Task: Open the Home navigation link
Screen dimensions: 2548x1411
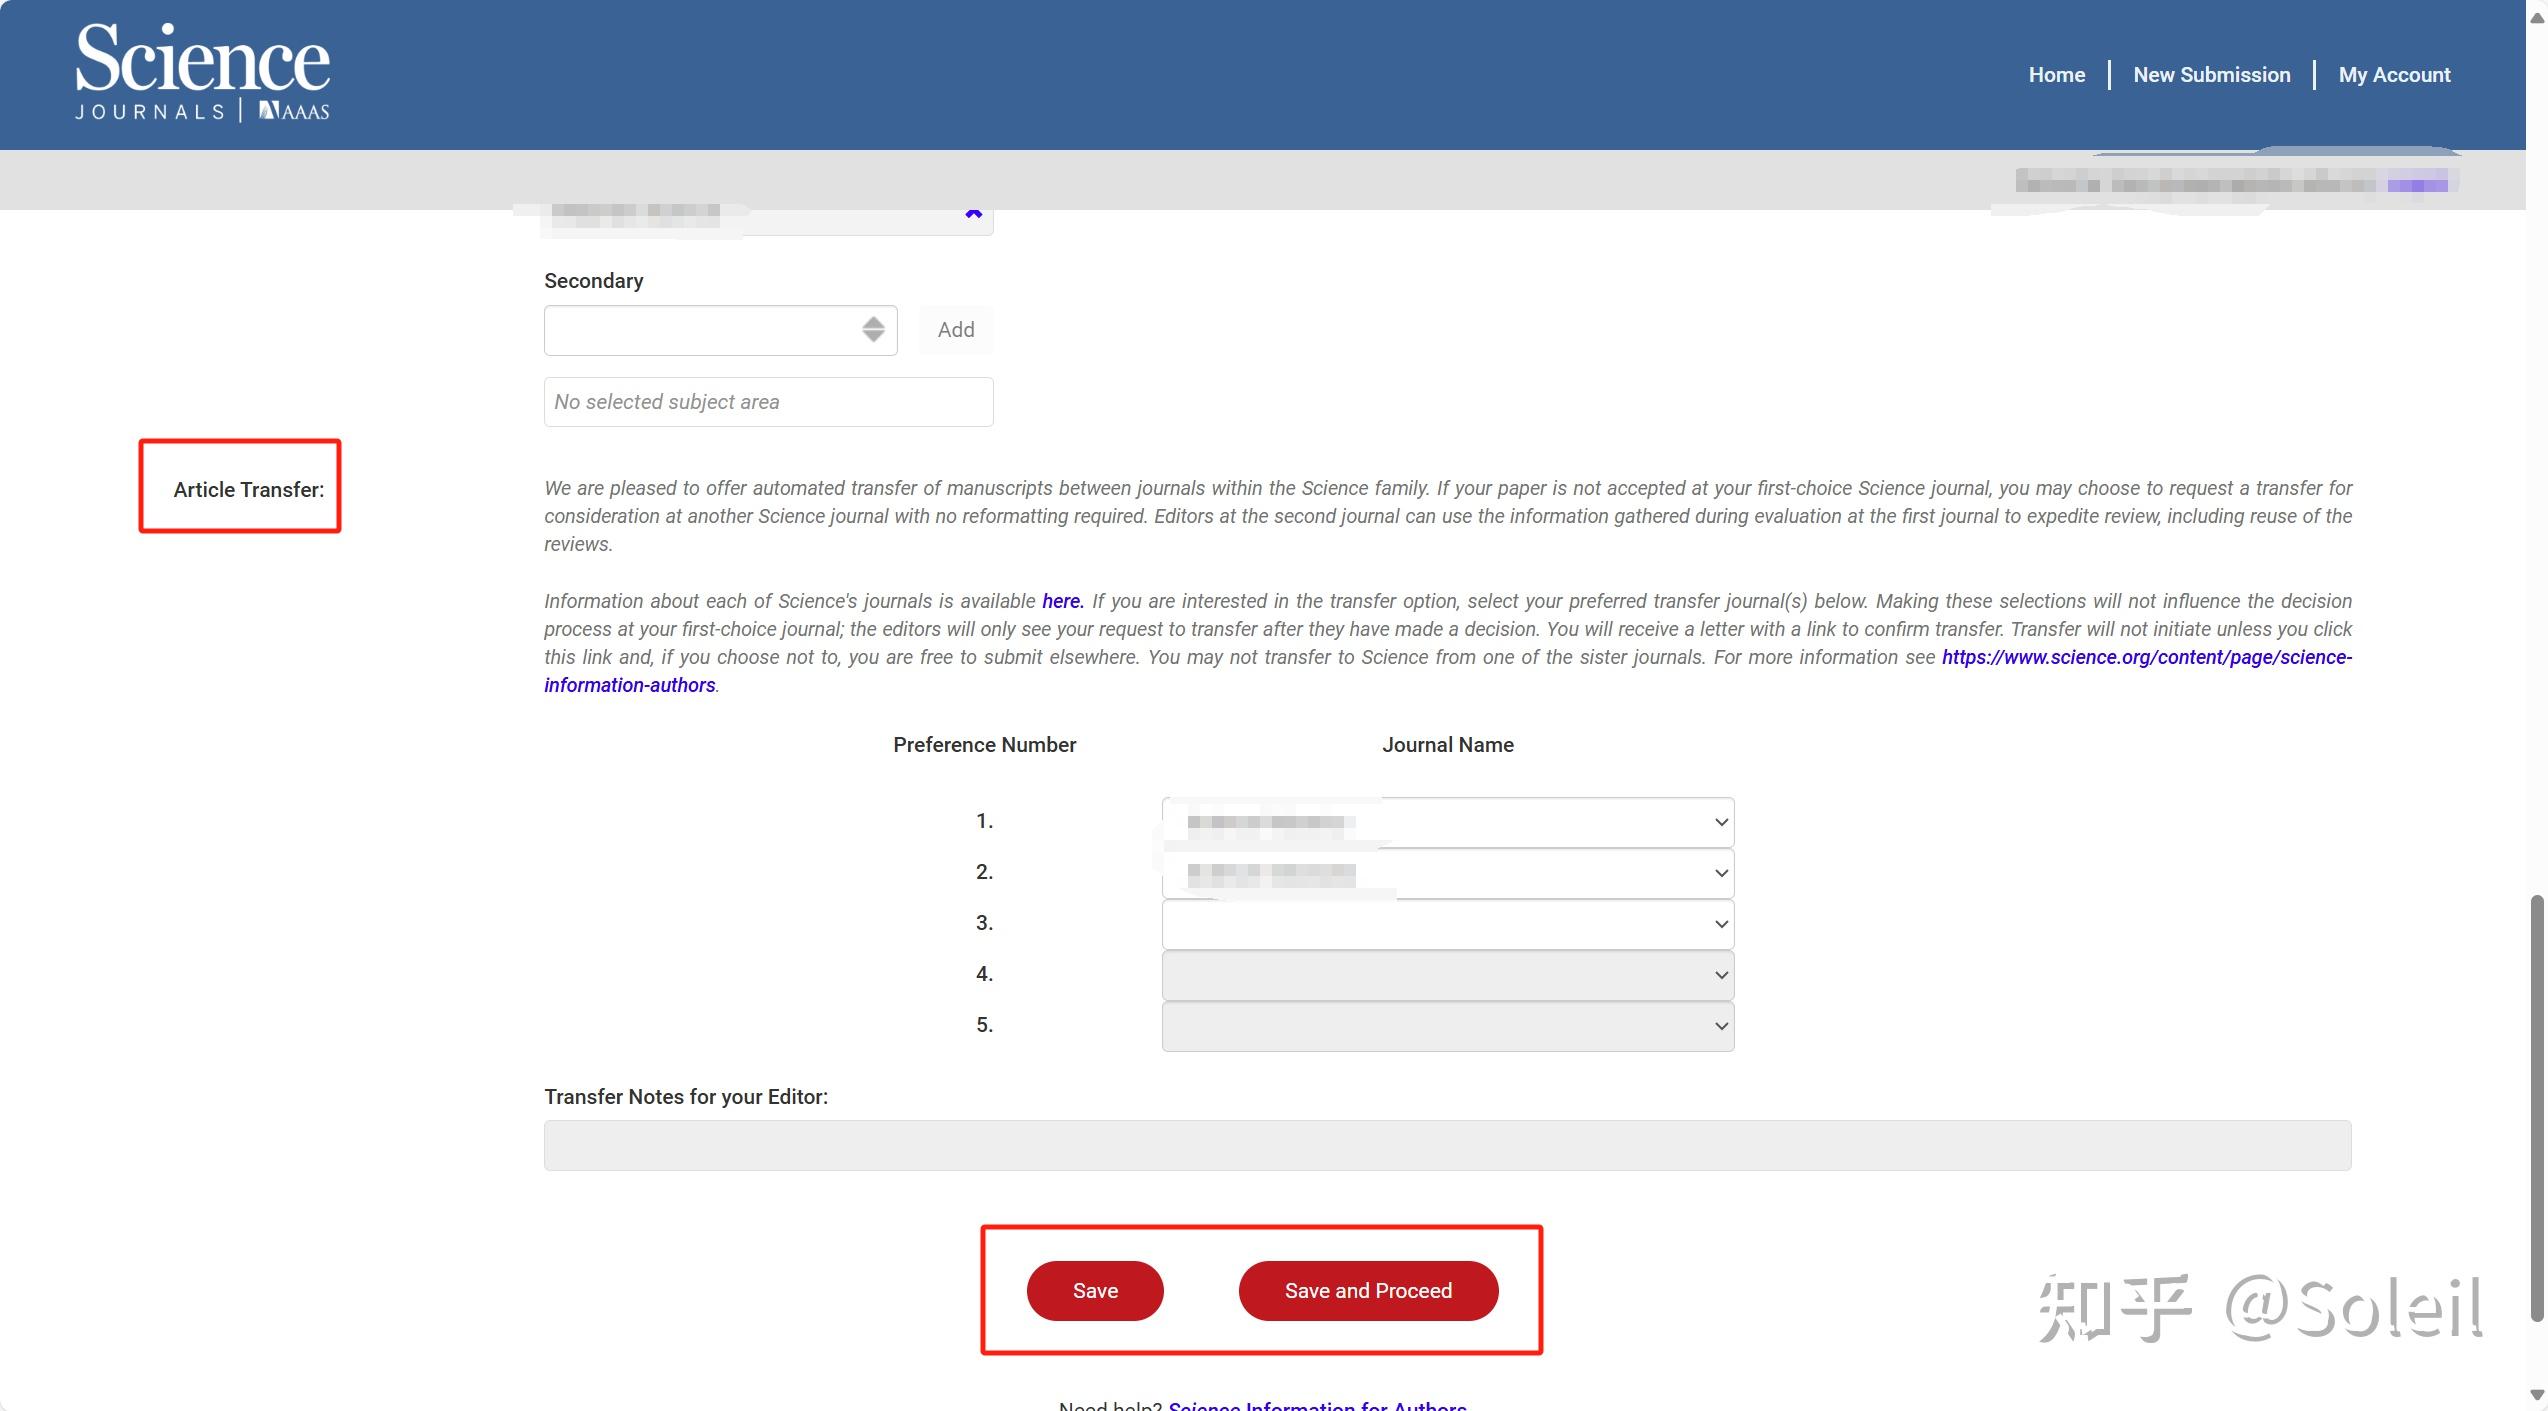Action: click(x=2056, y=75)
